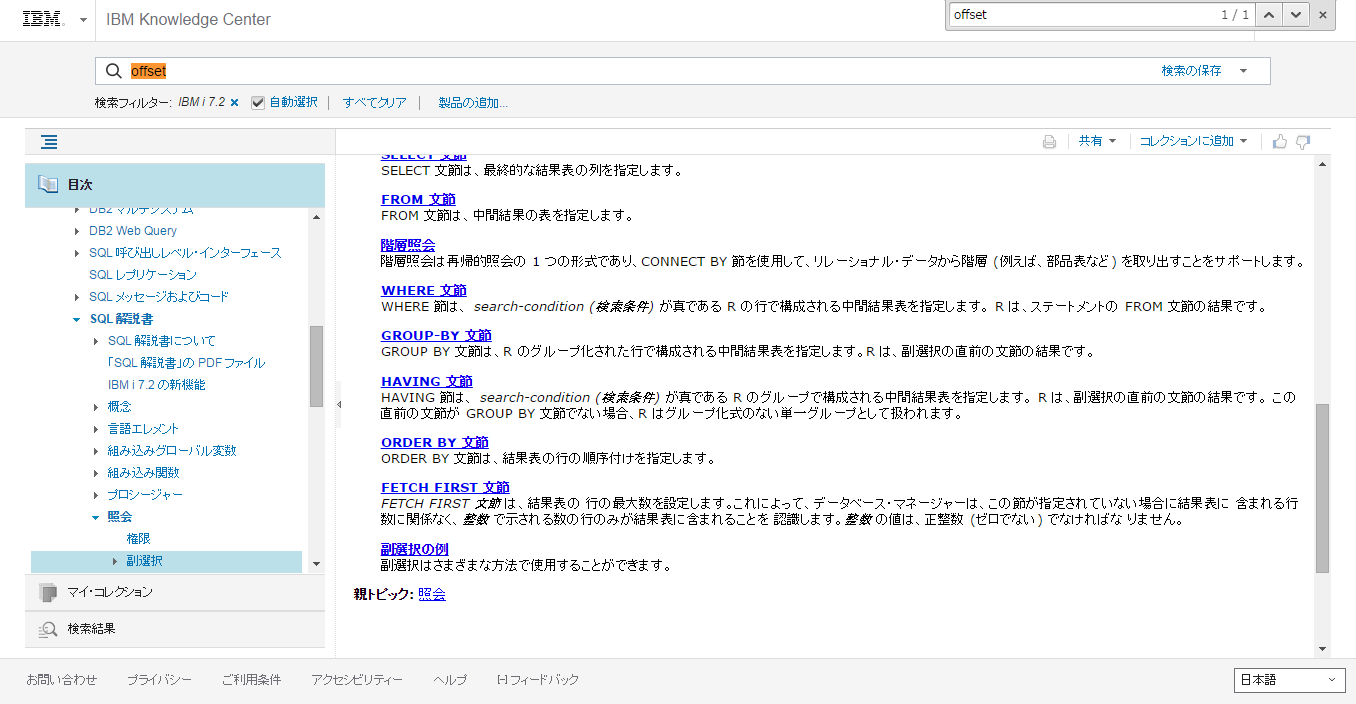Image resolution: width=1356 pixels, height=704 pixels.
Task: Expand the 言語エレメント tree item
Action: pos(96,429)
